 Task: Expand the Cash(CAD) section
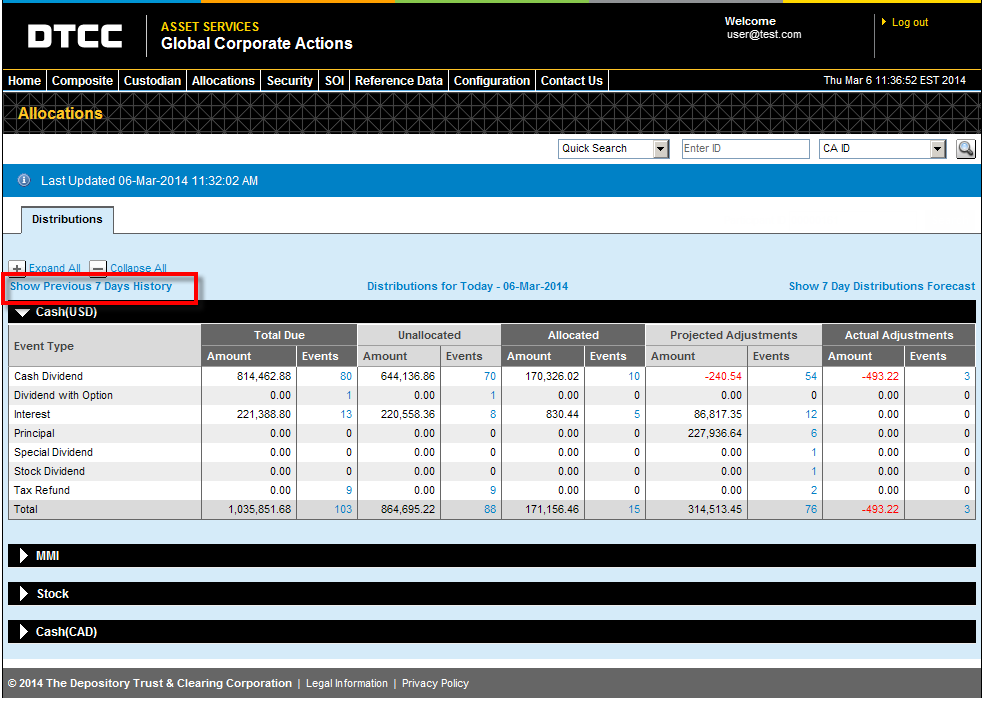click(x=24, y=632)
